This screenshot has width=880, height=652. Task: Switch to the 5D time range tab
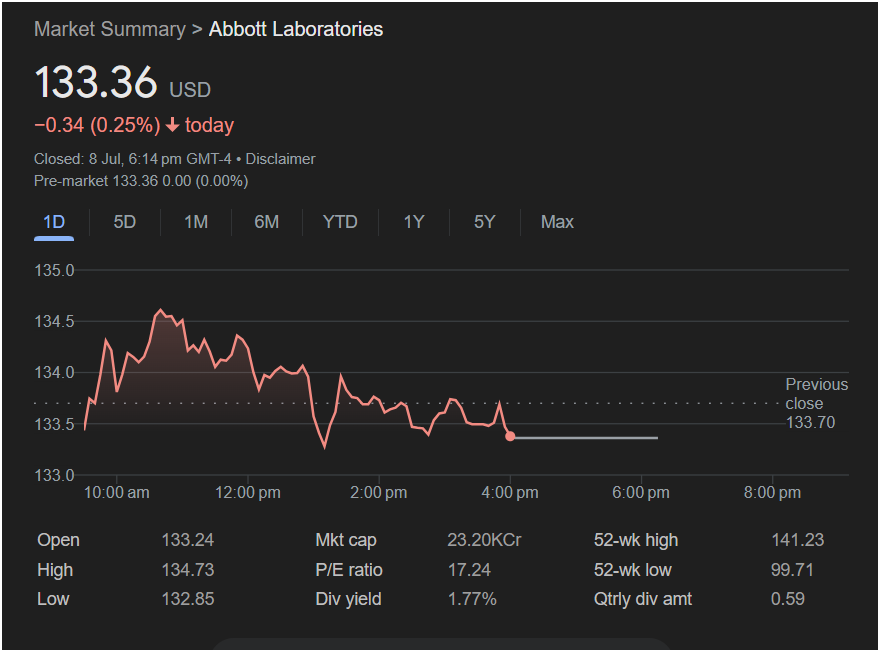point(125,222)
